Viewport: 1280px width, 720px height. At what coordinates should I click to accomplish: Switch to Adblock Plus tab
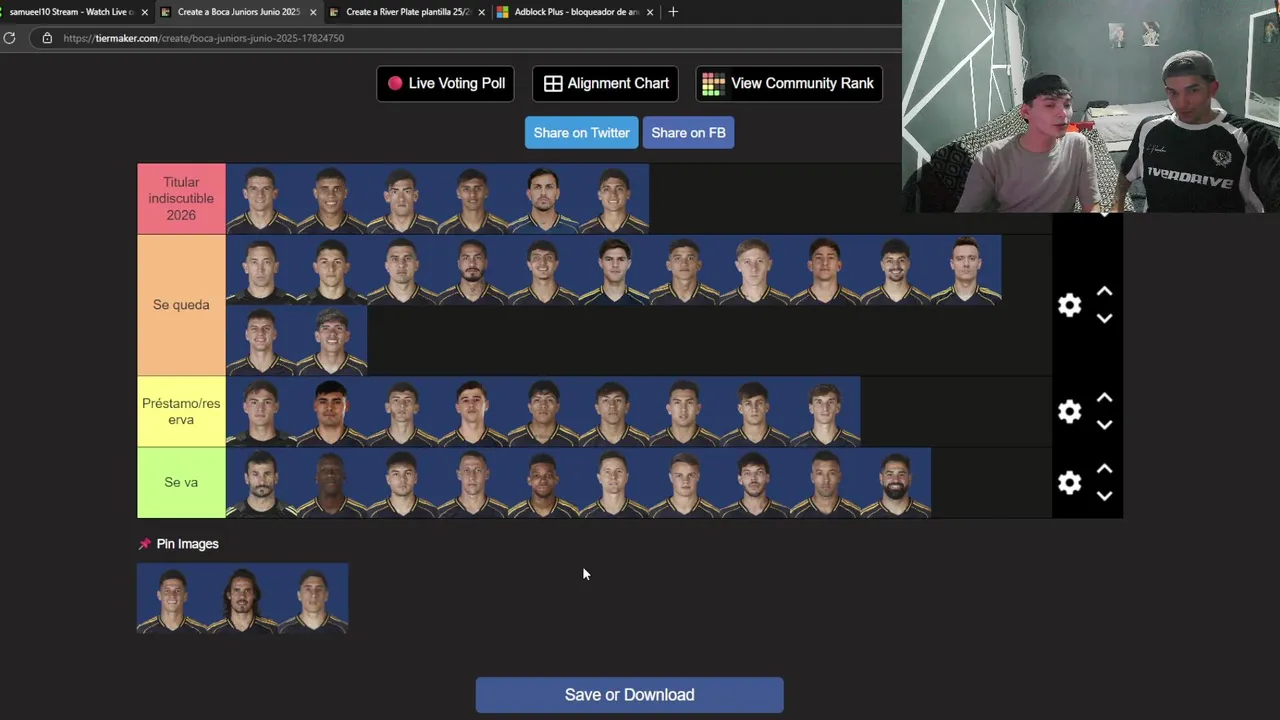pos(575,12)
